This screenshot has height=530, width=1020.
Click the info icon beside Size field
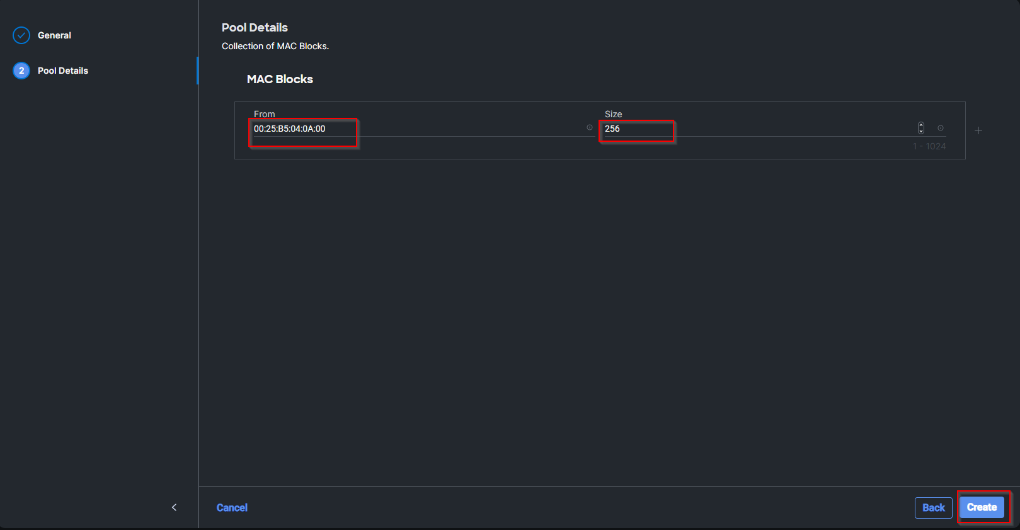[940, 128]
